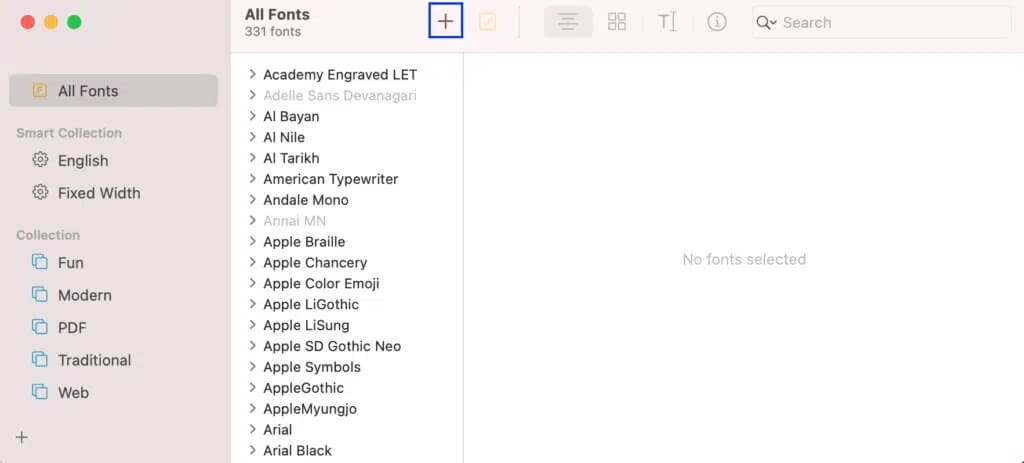Select the Apple LiSung font name

tap(306, 325)
